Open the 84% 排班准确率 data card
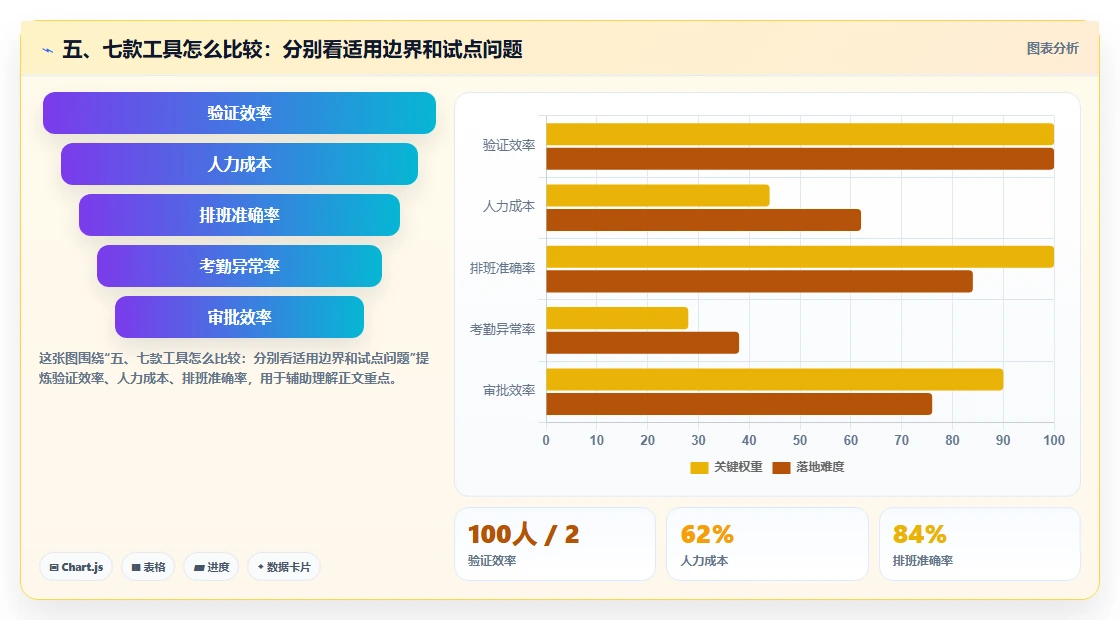Screen dimensions: 1120x620 [x=979, y=544]
